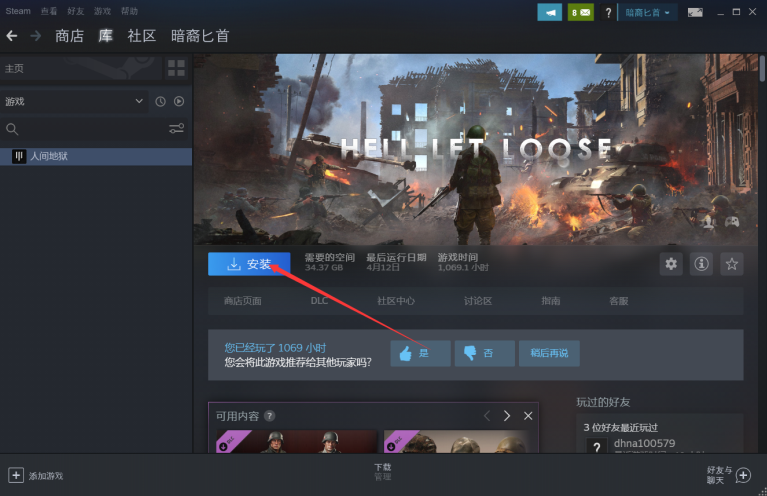Viewport: 767px width, 496px height.
Task: Go back with the left arrow
Action: click(12, 36)
